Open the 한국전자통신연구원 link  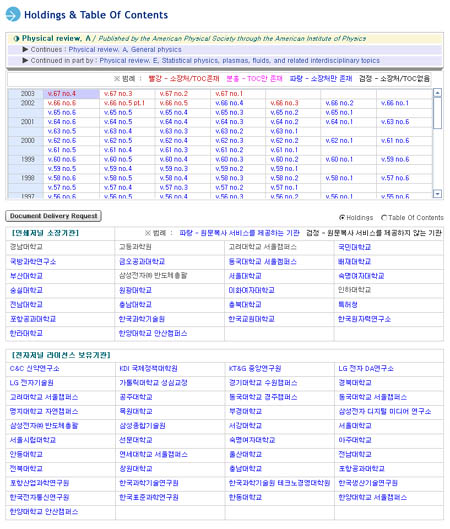(39, 497)
